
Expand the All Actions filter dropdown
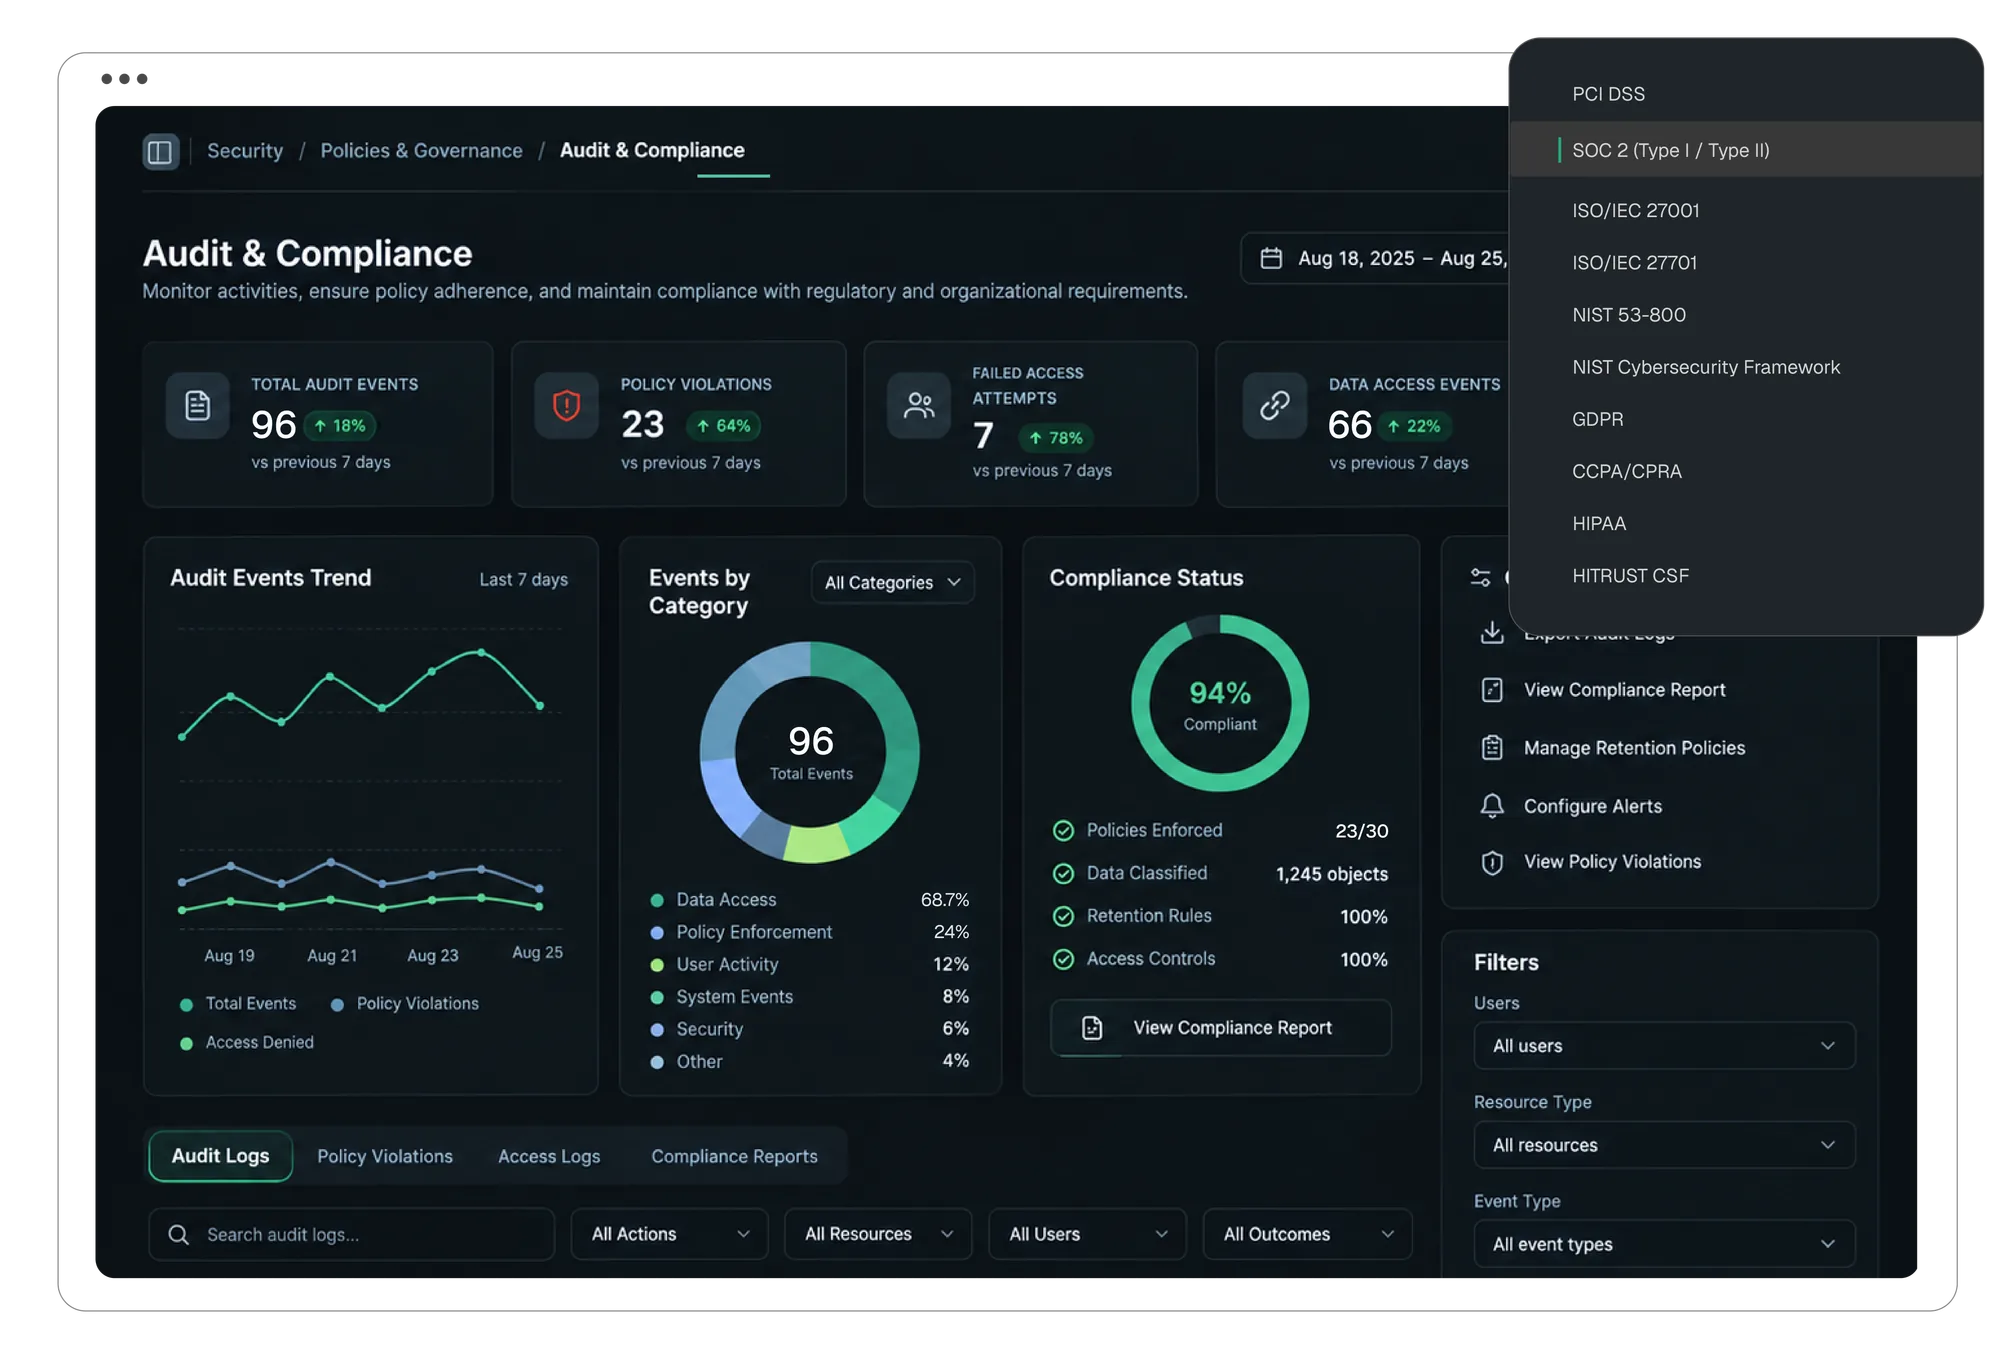point(669,1234)
